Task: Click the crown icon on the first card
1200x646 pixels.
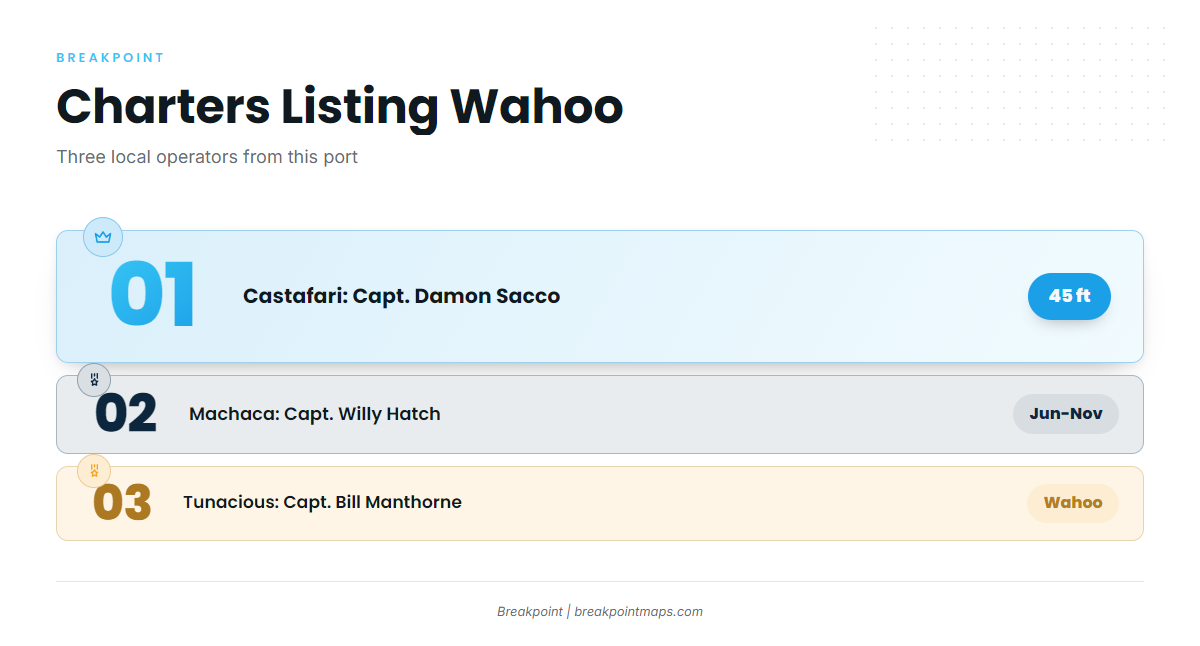Action: coord(103,237)
